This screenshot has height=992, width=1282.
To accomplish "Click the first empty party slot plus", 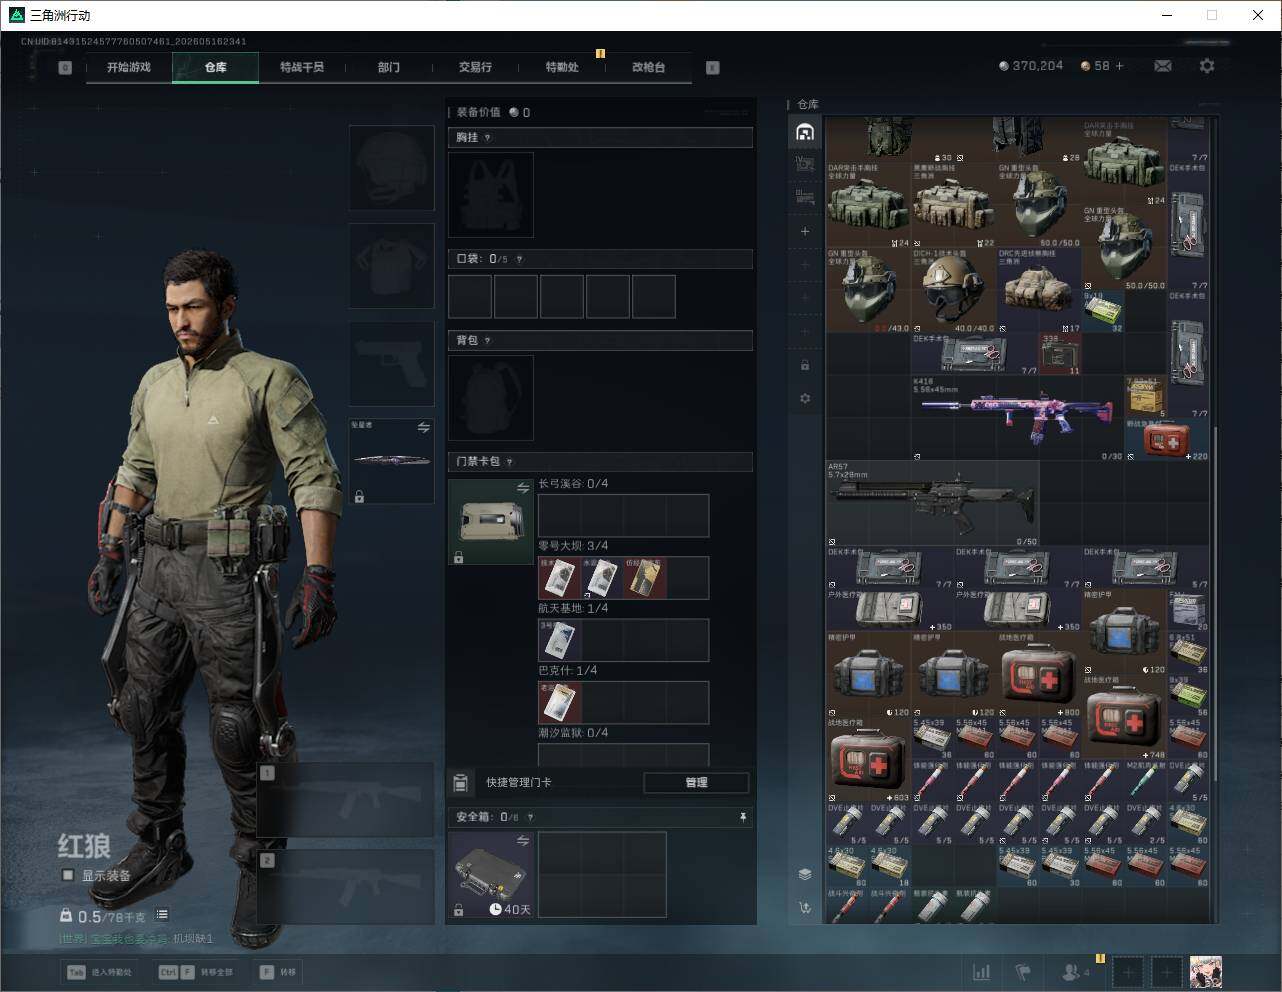I will (x=1128, y=971).
